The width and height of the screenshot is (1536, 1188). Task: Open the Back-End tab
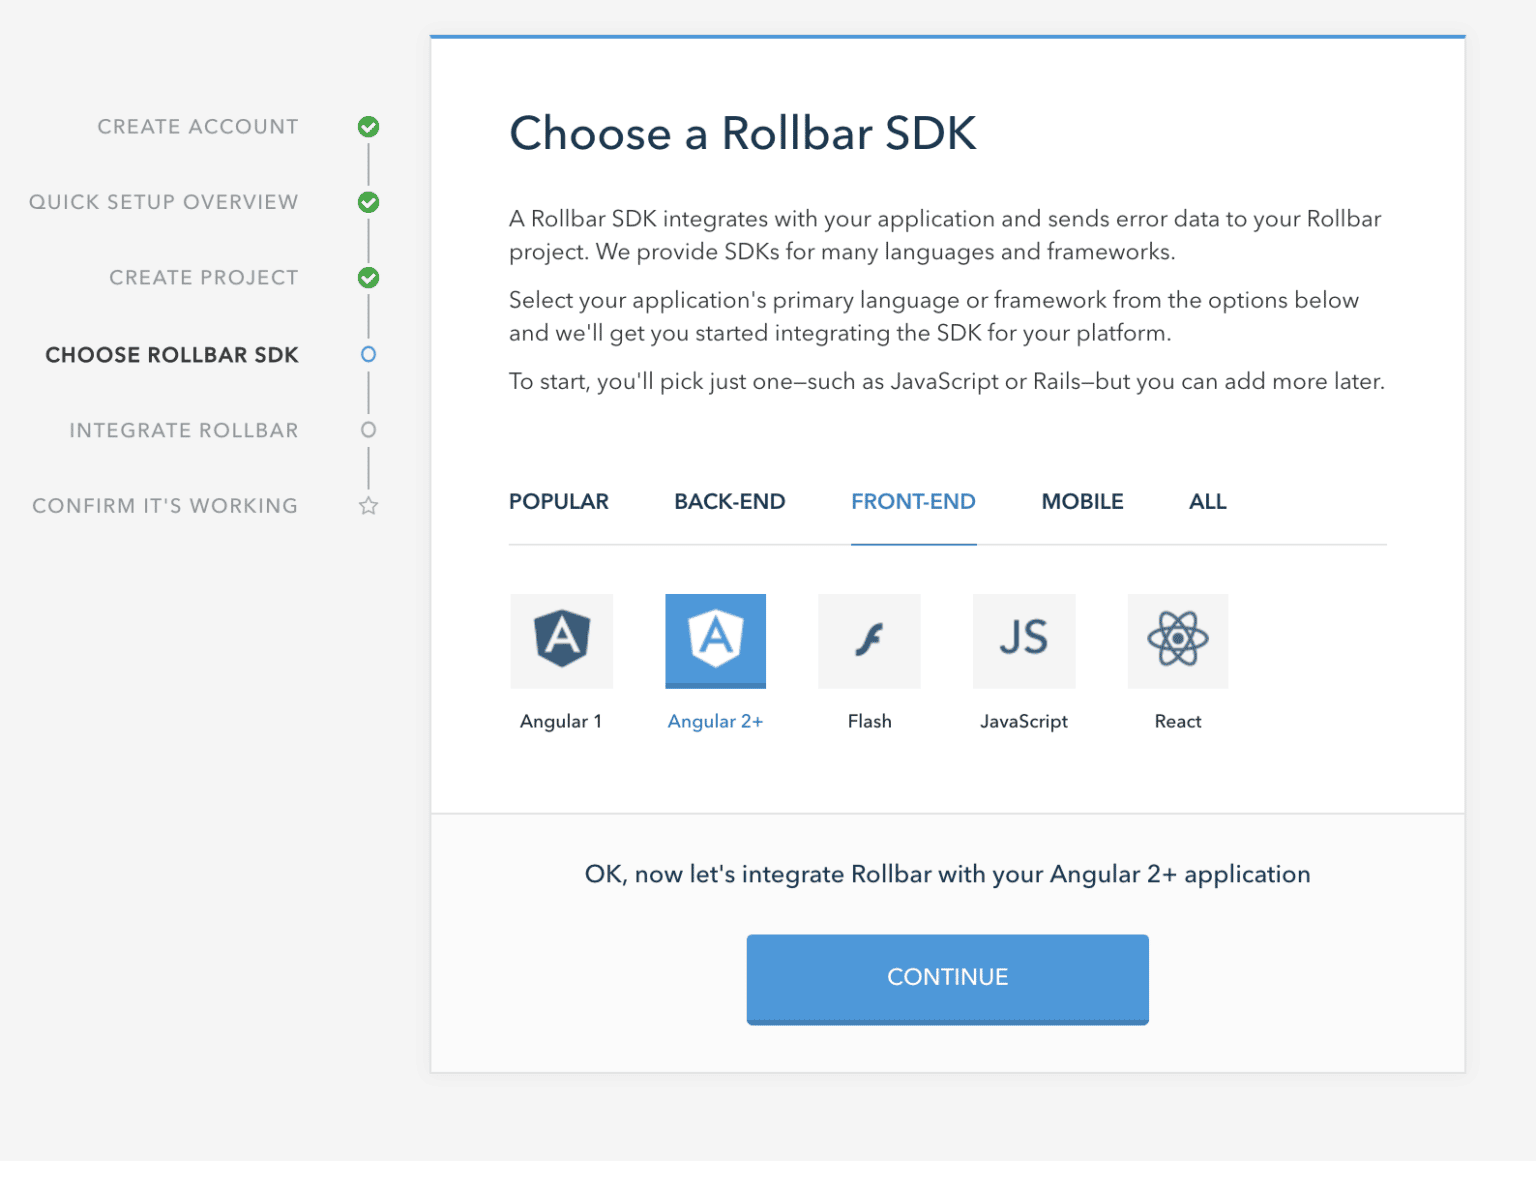[729, 502]
